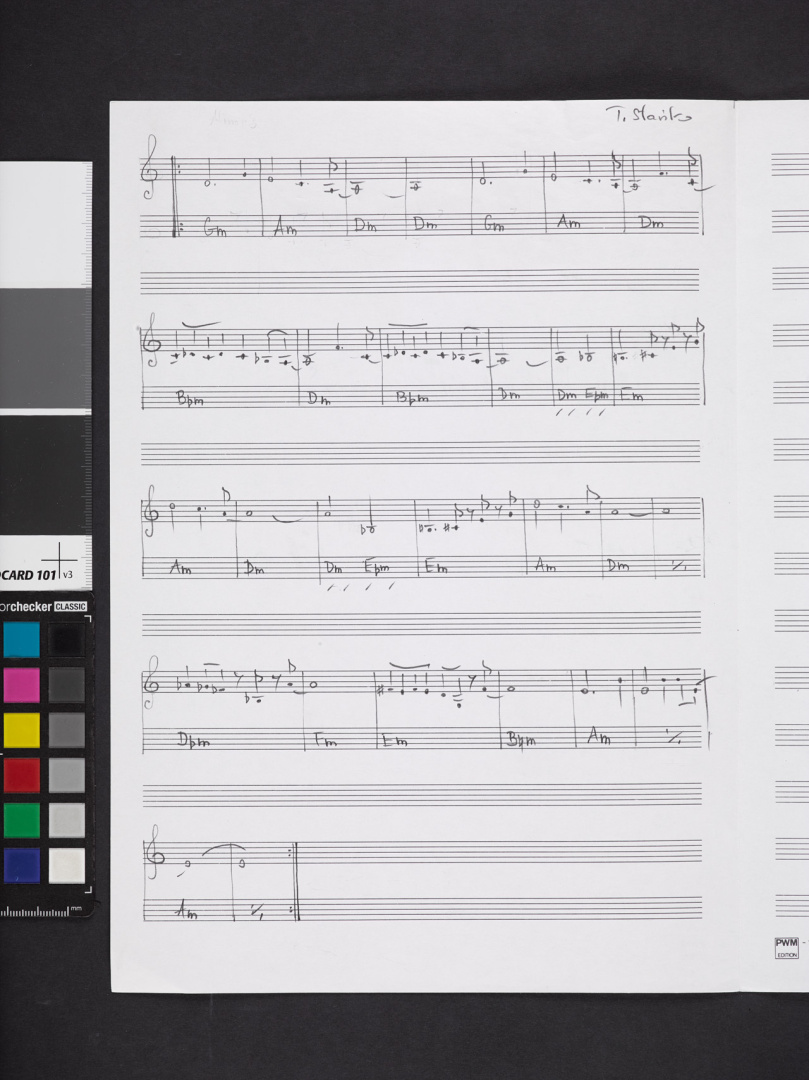Viewport: 809px width, 1080px height.
Task: Click the Gm chord right after opening repeat sign
Action: pos(215,227)
